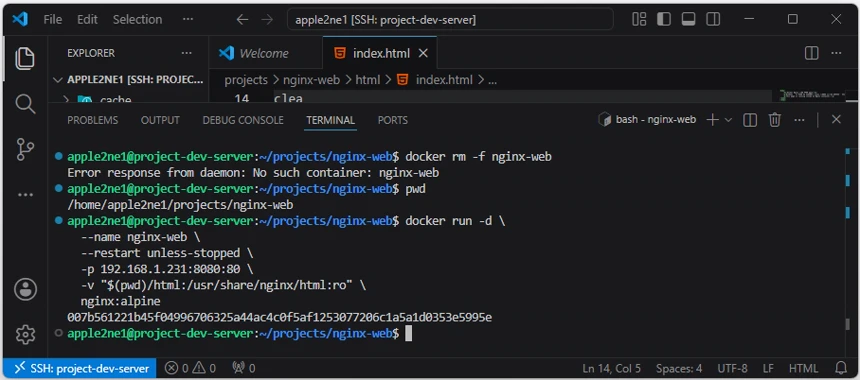This screenshot has width=860, height=380.
Task: Open the Explorer view in activity bar
Action: [25, 58]
